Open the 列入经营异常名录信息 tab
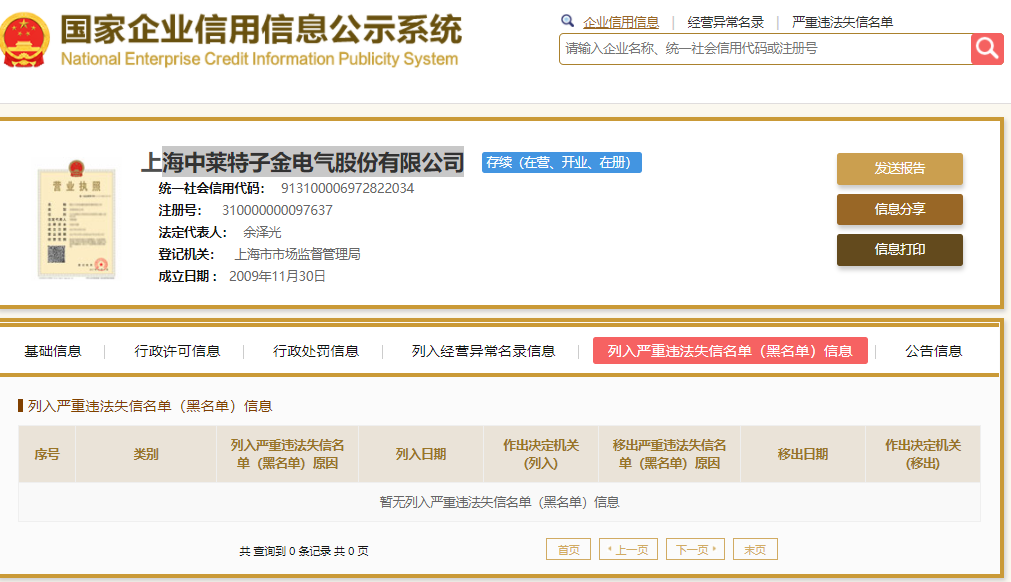 484,351
